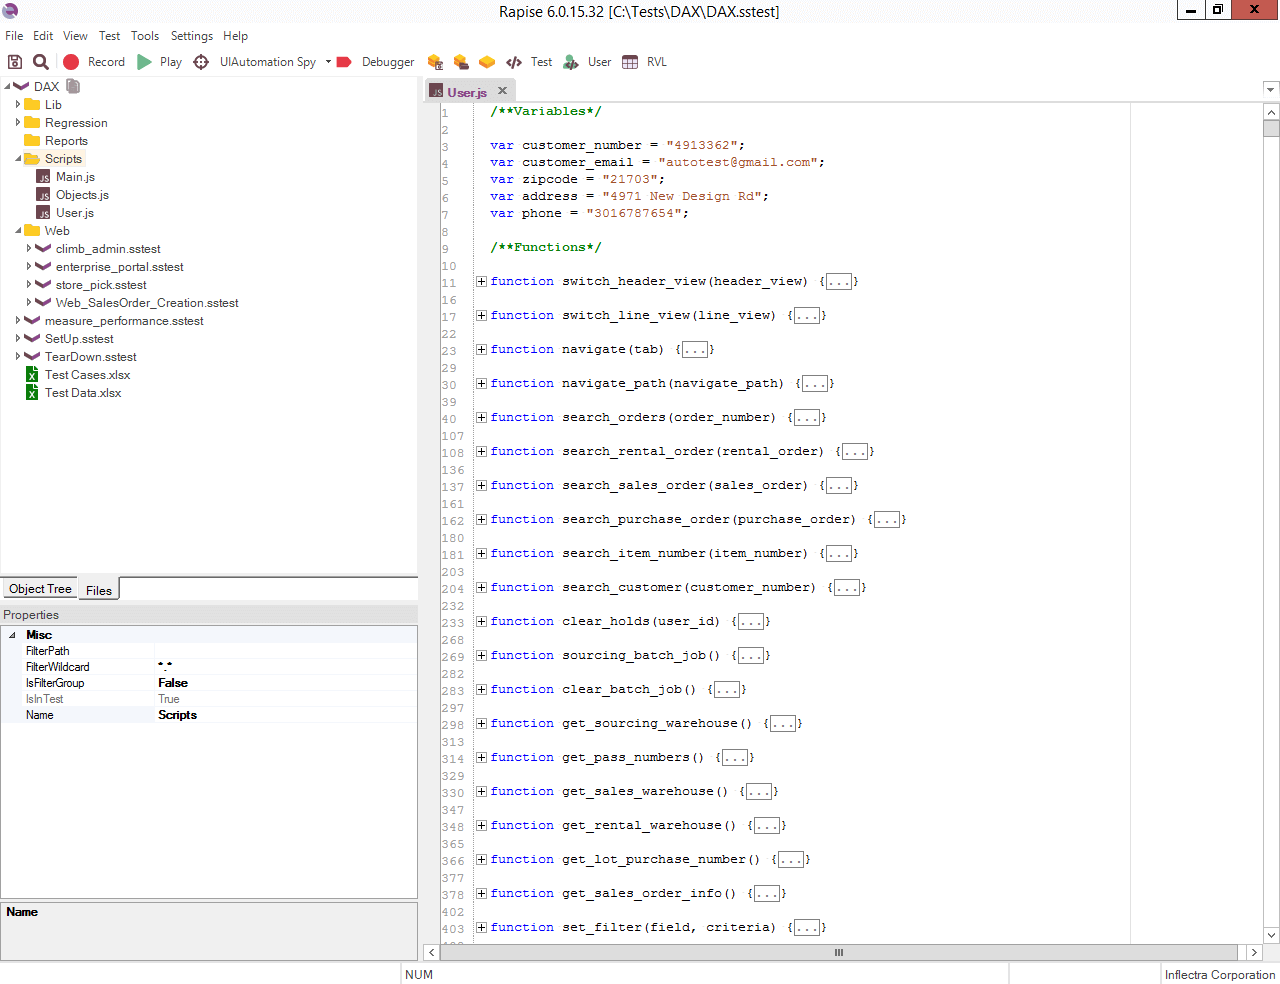Image resolution: width=1280 pixels, height=984 pixels.
Task: Collapse the Misc properties group
Action: (x=12, y=635)
